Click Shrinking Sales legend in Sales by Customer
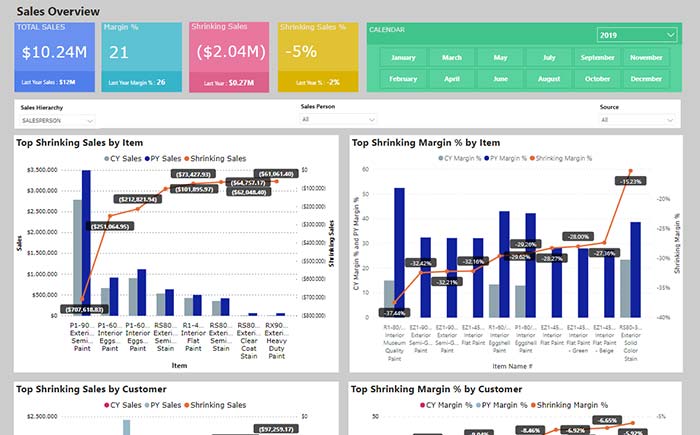Image resolution: width=700 pixels, height=435 pixels. coord(215,405)
